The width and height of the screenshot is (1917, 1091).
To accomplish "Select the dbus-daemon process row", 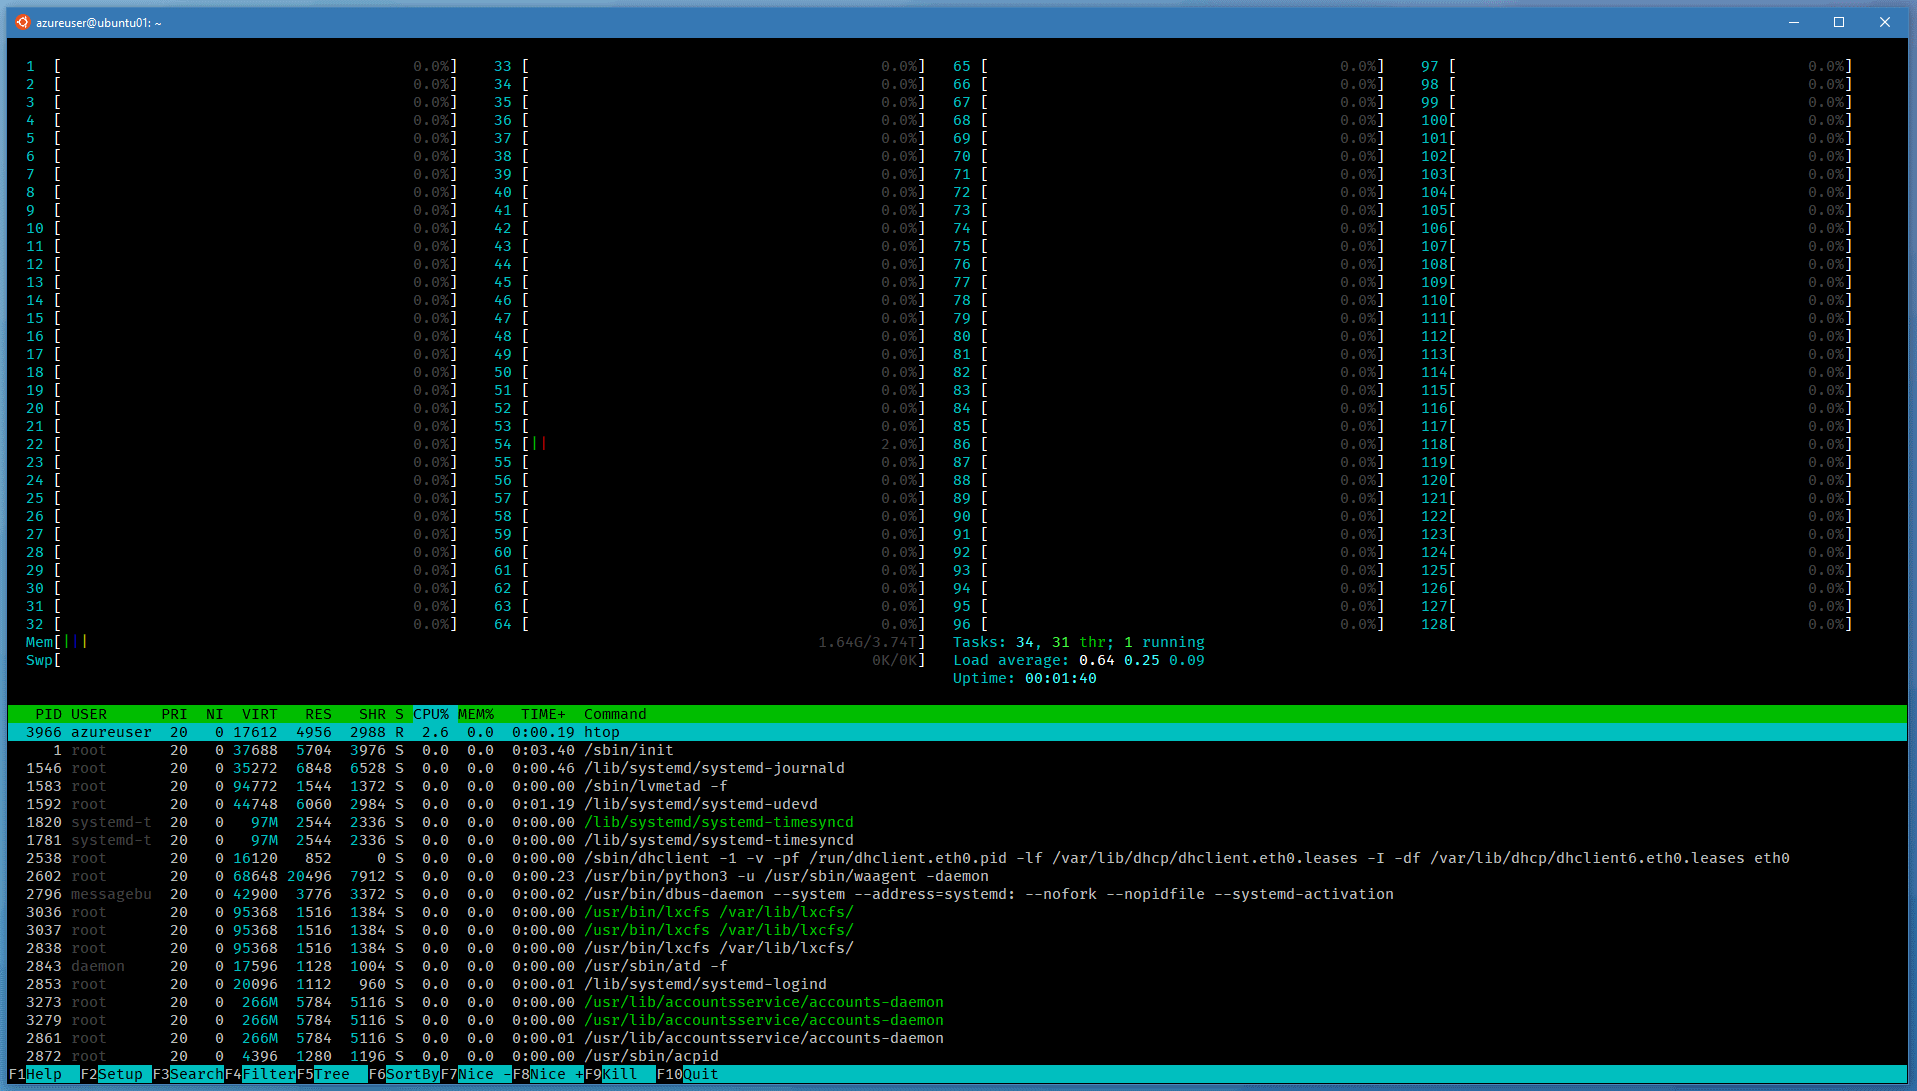I will (957, 894).
